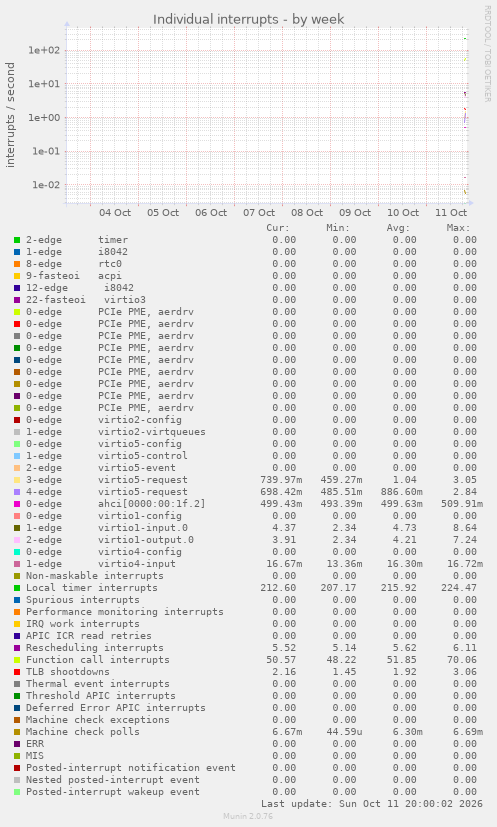Select the 886.60m average value
Image resolution: width=497 pixels, height=827 pixels.
click(402, 492)
